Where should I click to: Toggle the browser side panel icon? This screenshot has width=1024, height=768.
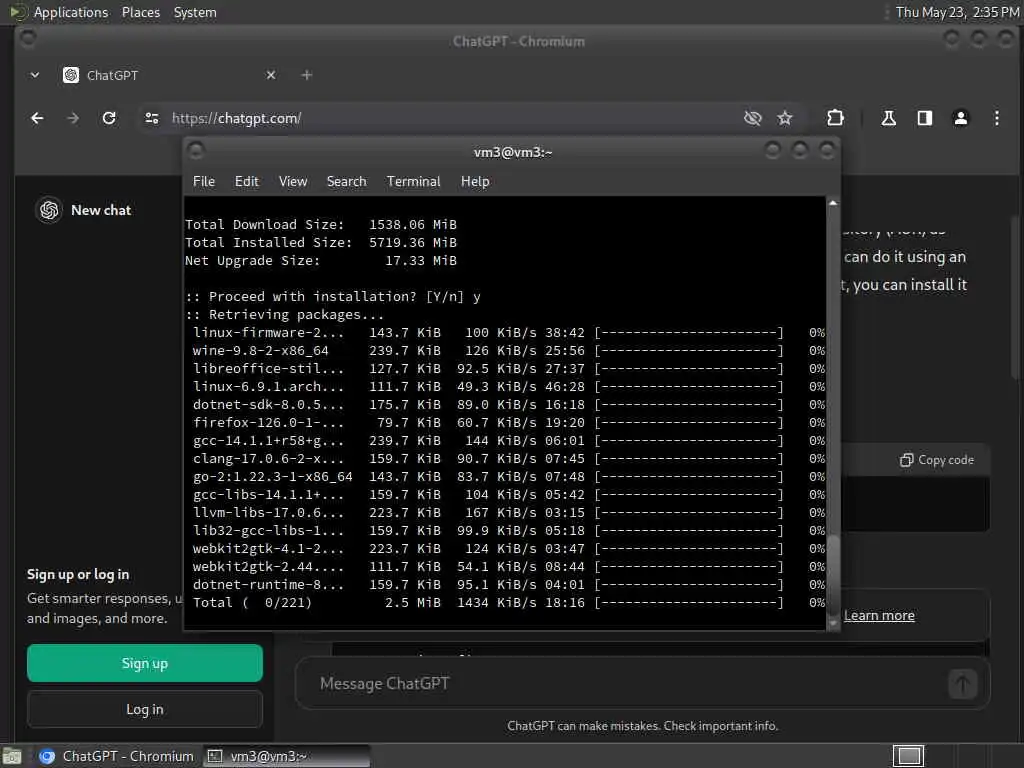click(x=925, y=118)
